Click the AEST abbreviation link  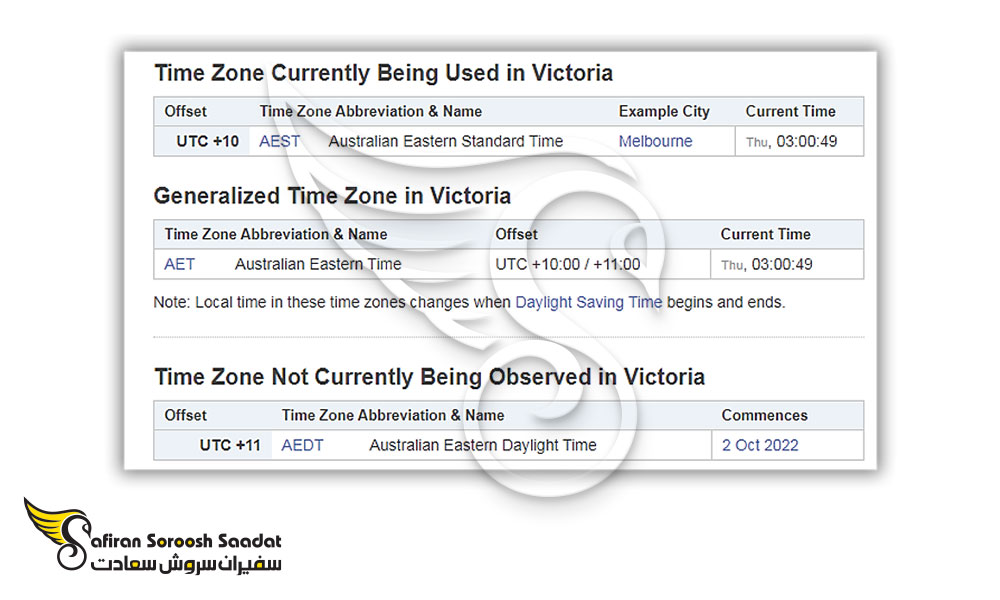(279, 142)
